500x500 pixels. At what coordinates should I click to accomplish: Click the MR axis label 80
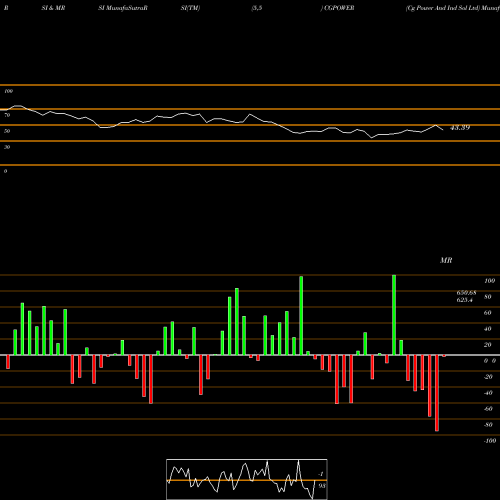pyautogui.click(x=488, y=297)
